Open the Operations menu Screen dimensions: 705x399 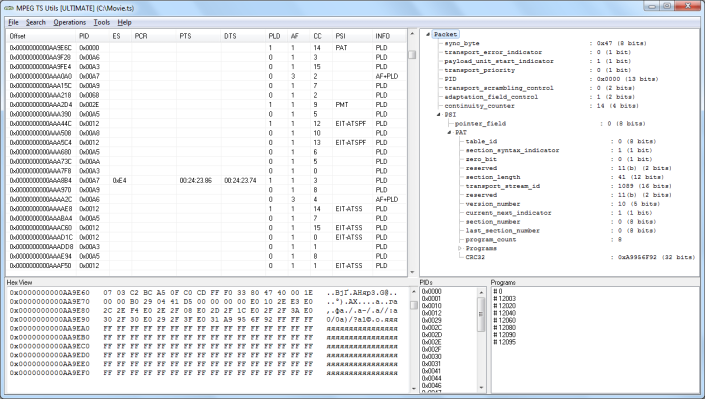pos(69,22)
